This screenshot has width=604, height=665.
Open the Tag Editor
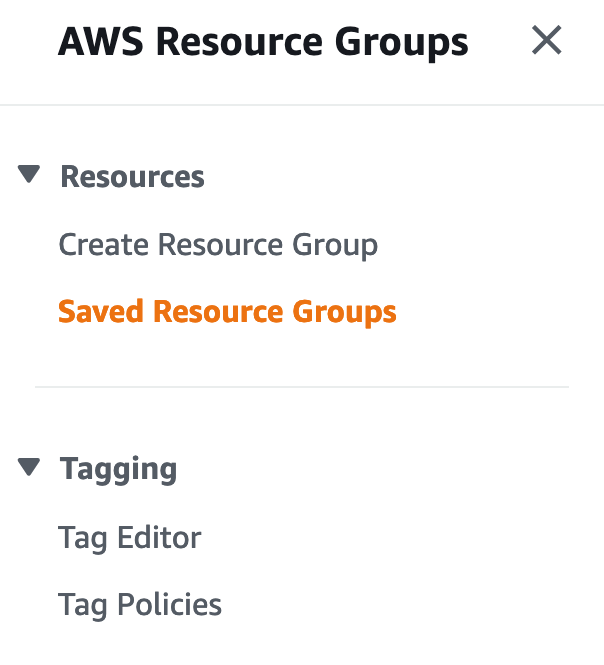[x=130, y=538]
